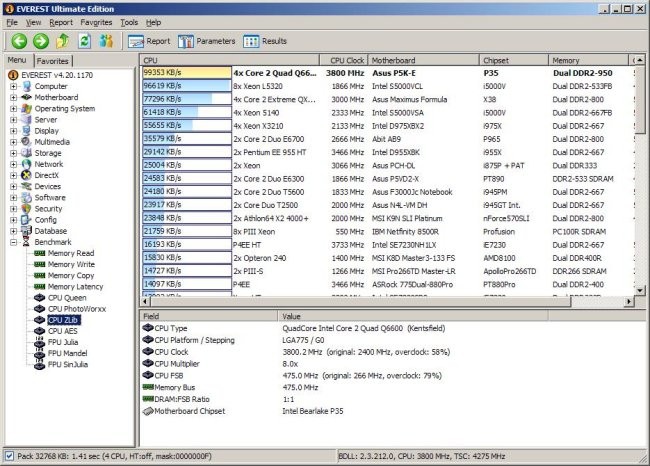Show benchmark Results
This screenshot has height=466, width=650.
pos(265,41)
